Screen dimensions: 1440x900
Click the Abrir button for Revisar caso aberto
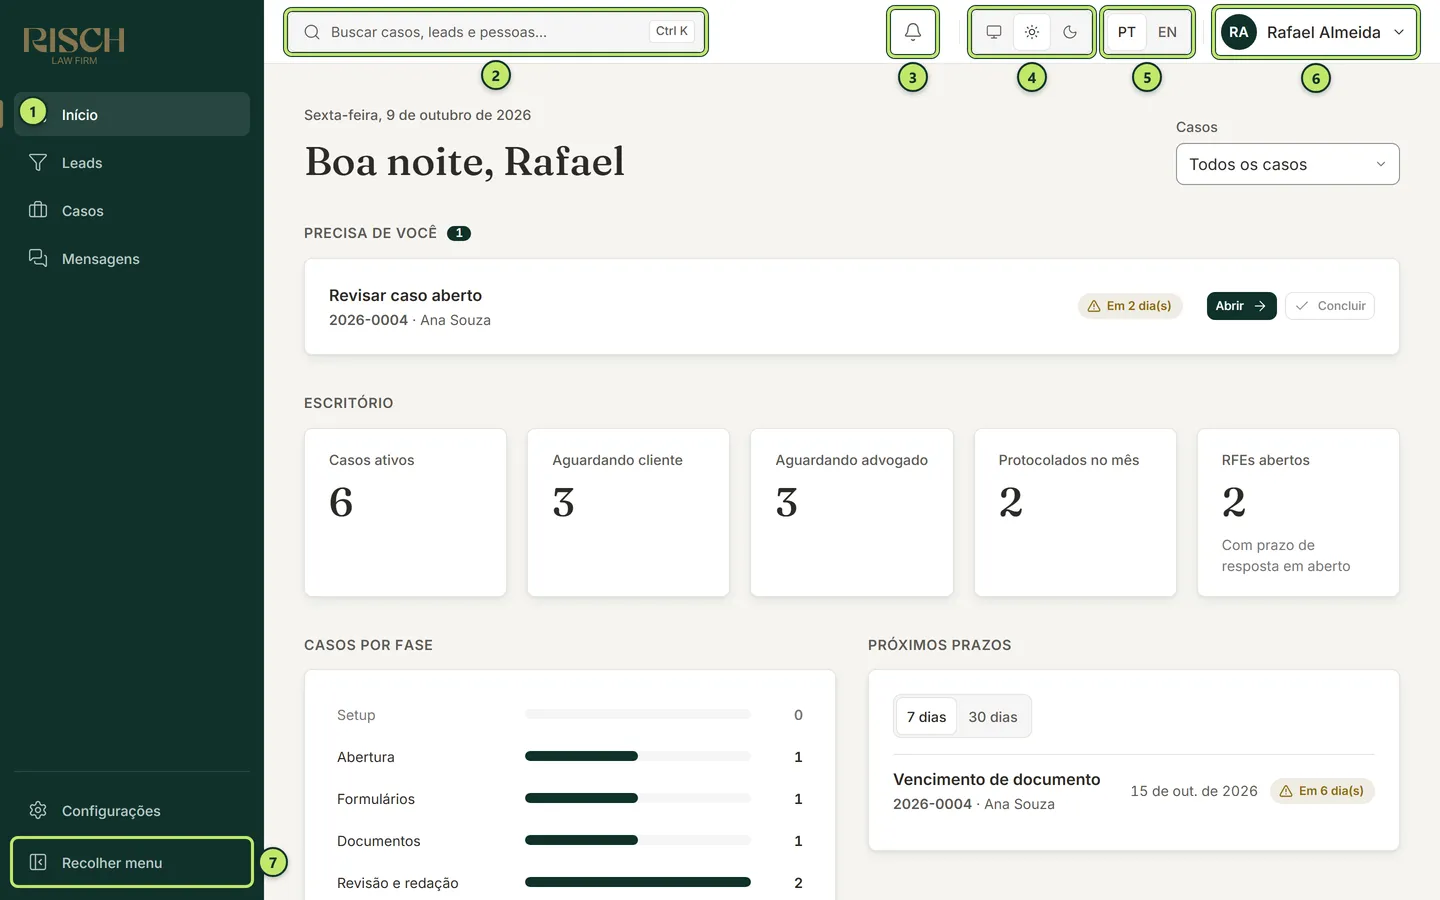coord(1241,306)
